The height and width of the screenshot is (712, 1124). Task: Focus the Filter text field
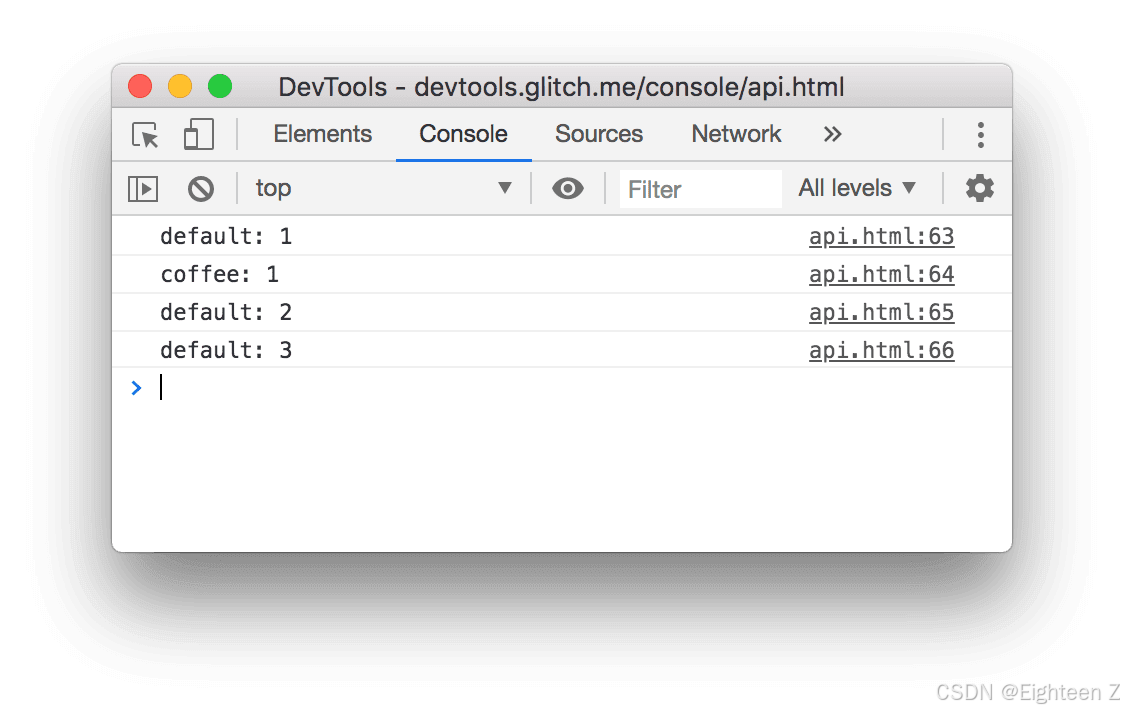pos(700,189)
